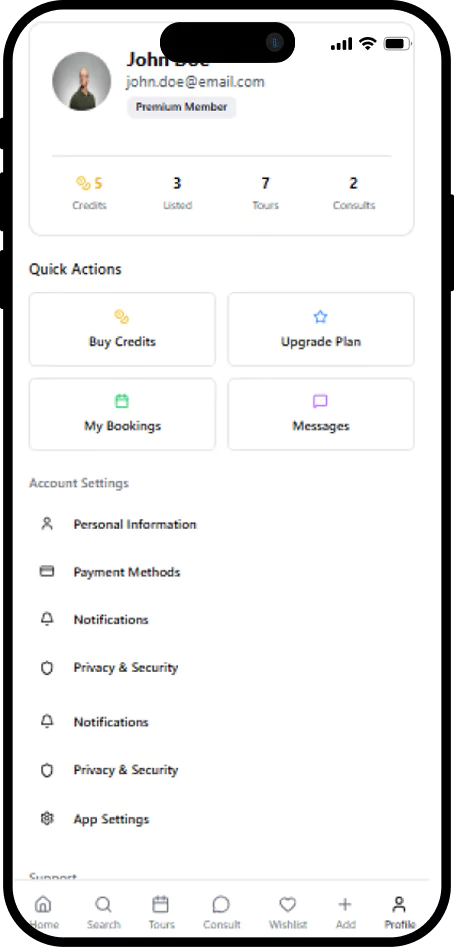Click the Premium Member badge
The width and height of the screenshot is (454, 947).
[x=181, y=107]
